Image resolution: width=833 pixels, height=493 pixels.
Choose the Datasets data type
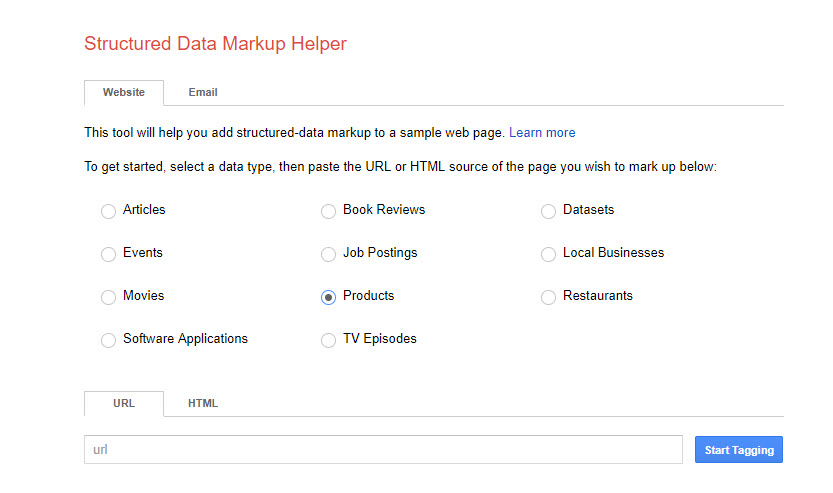tap(548, 211)
